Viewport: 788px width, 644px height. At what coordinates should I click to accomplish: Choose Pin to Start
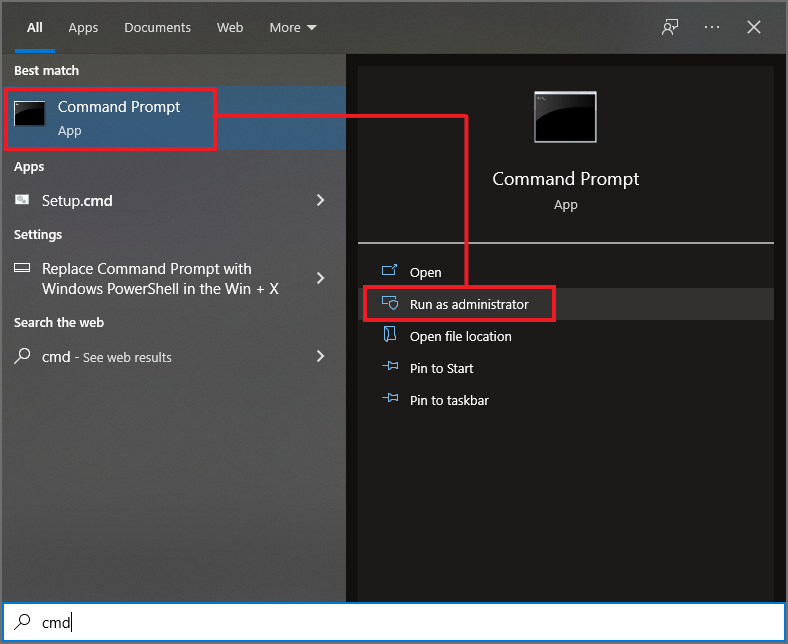coord(566,369)
